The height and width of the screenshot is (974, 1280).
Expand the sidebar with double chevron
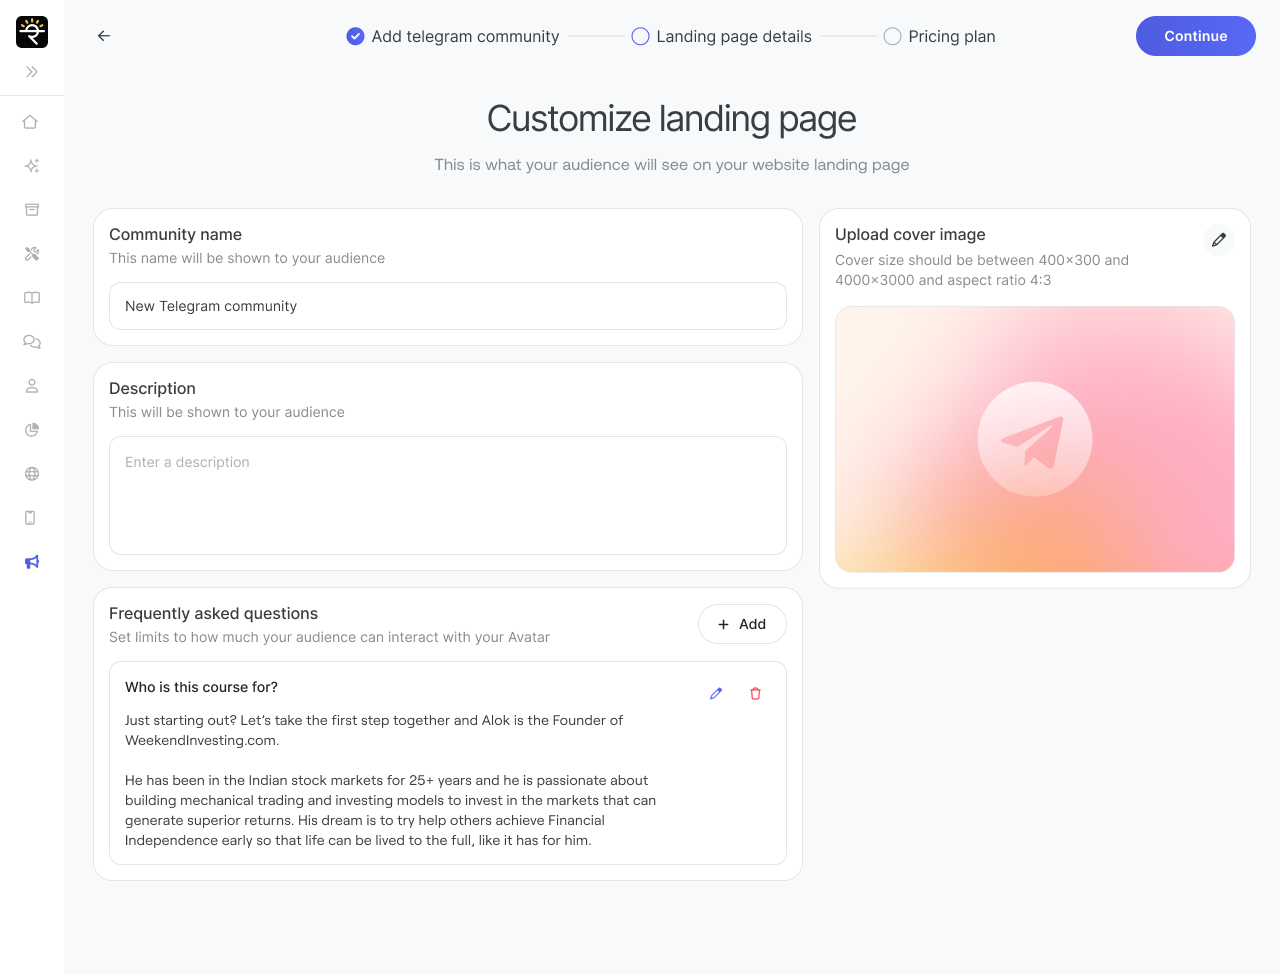pos(31,72)
